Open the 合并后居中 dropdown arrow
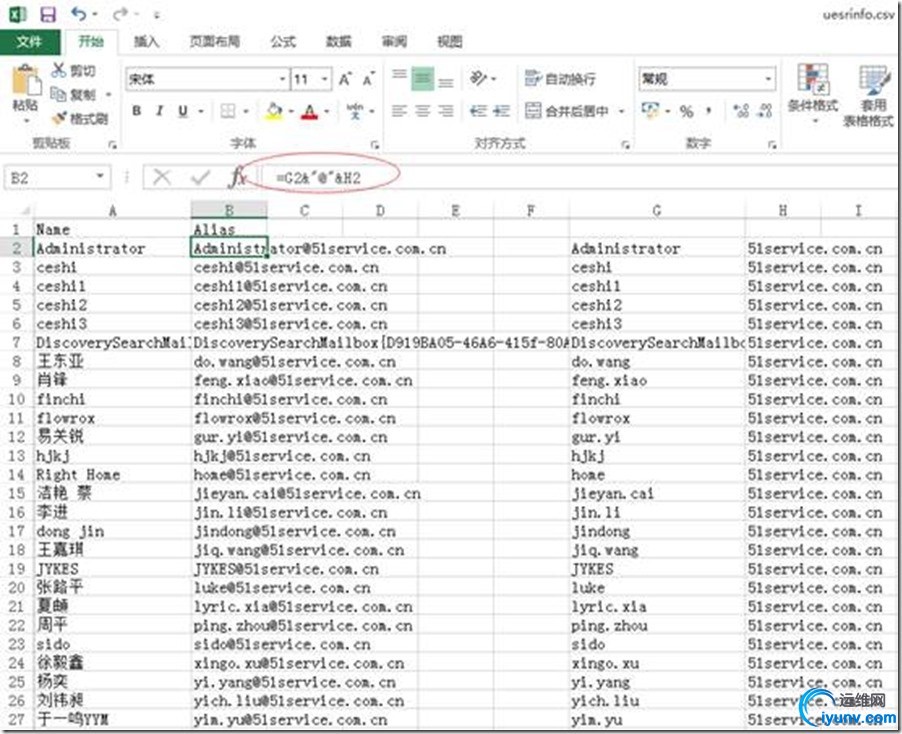This screenshot has height=734, width=902. pyautogui.click(x=621, y=110)
